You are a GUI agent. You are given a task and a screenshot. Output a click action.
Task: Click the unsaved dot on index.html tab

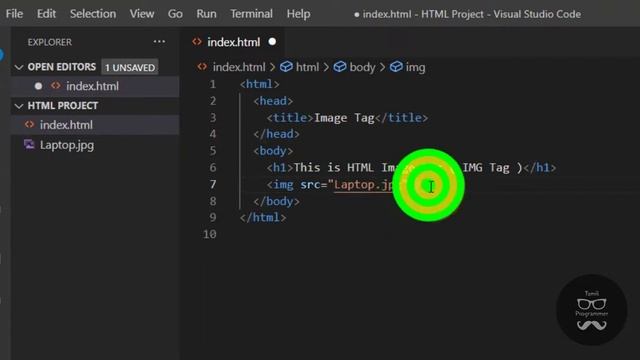coord(272,42)
